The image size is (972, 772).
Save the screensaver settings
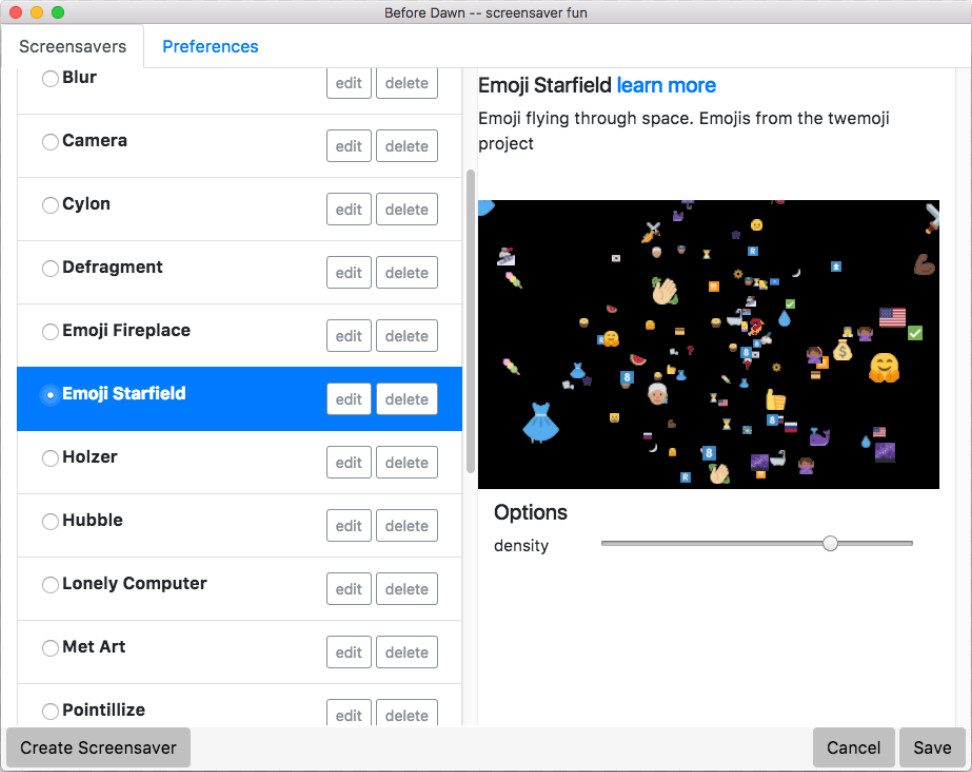932,748
